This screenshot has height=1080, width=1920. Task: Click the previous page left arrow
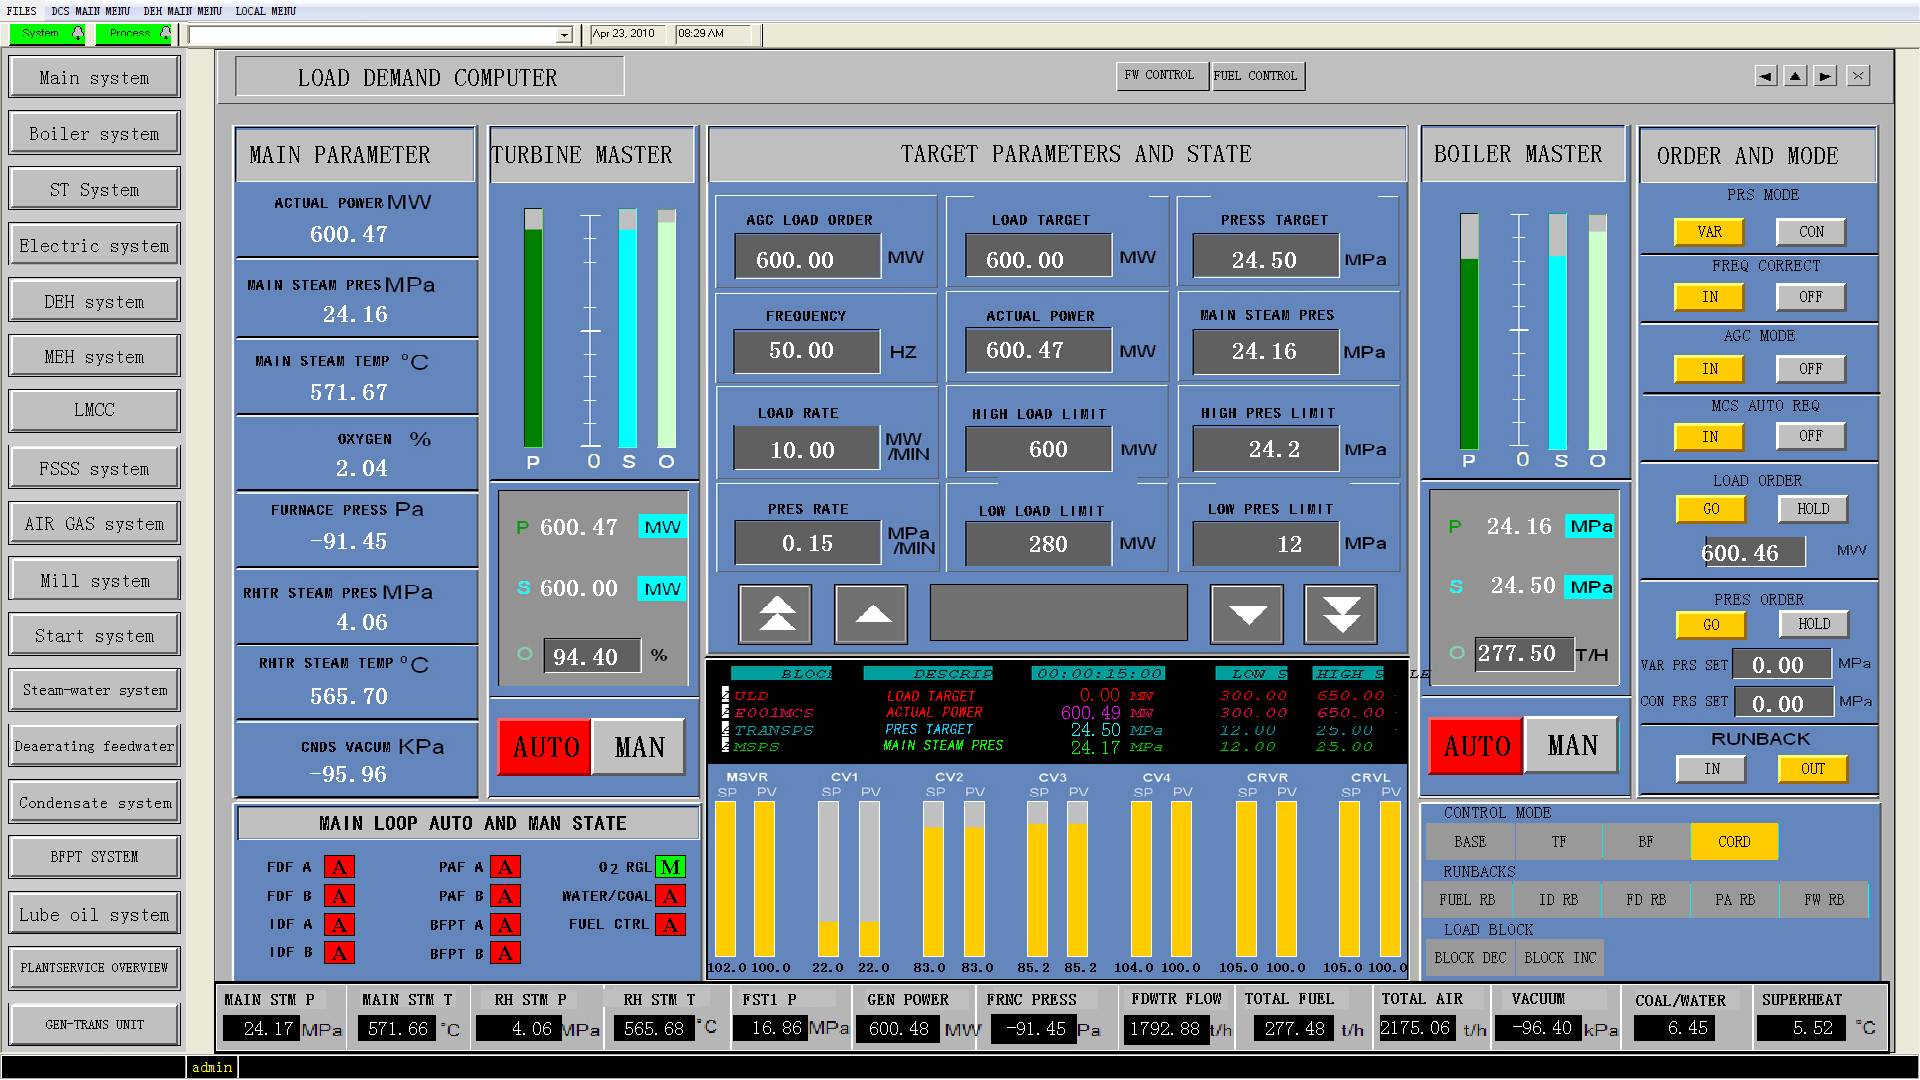click(1766, 76)
